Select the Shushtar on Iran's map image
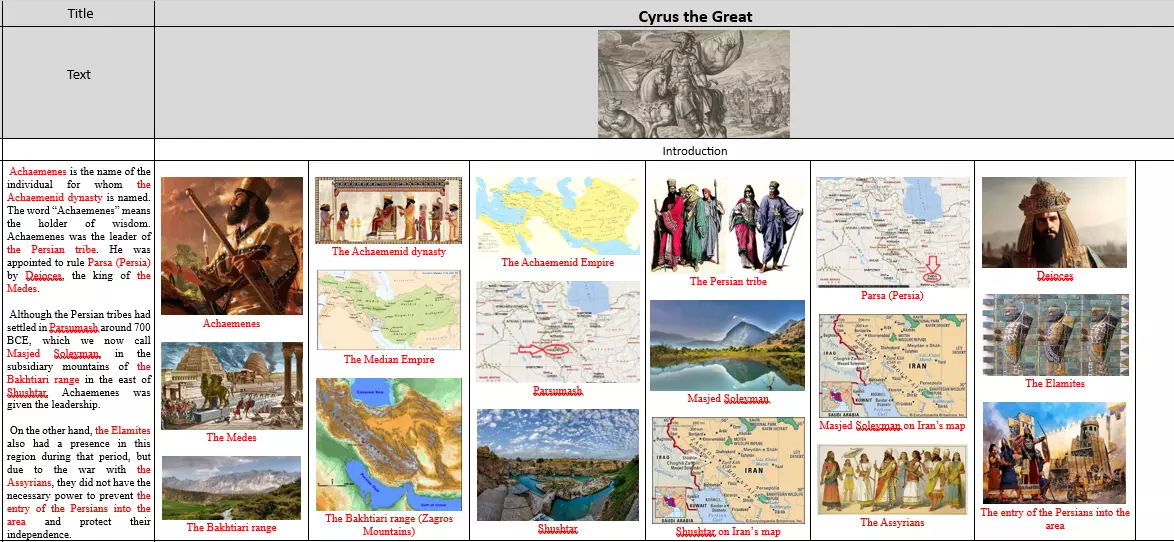Image resolution: width=1174 pixels, height=542 pixels. [x=728, y=470]
